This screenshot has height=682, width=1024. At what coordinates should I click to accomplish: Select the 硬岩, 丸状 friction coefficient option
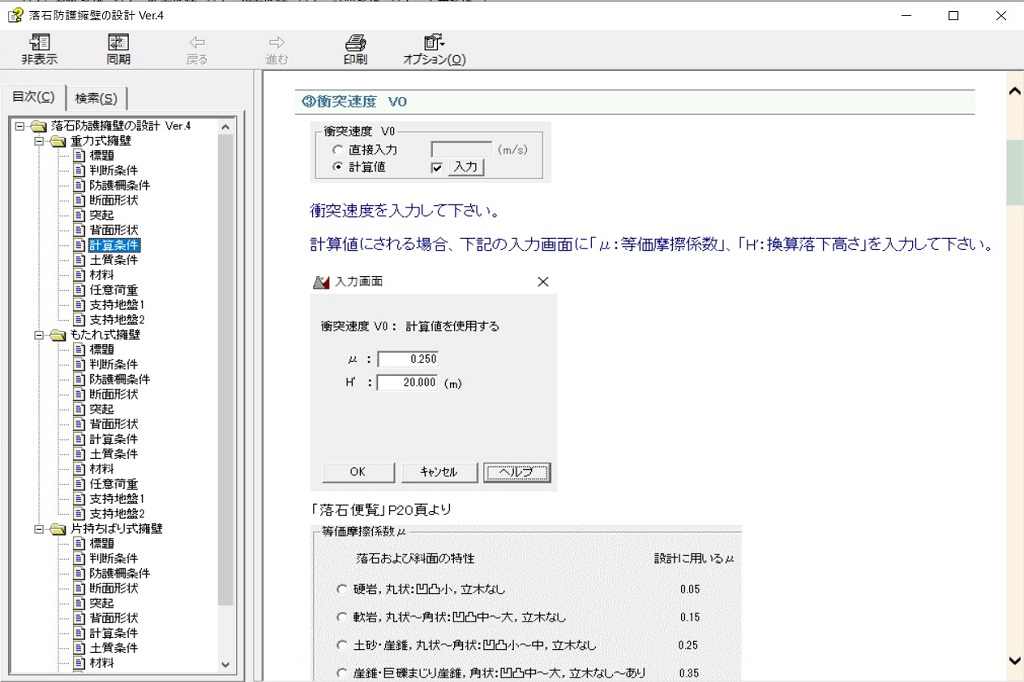pos(343,589)
